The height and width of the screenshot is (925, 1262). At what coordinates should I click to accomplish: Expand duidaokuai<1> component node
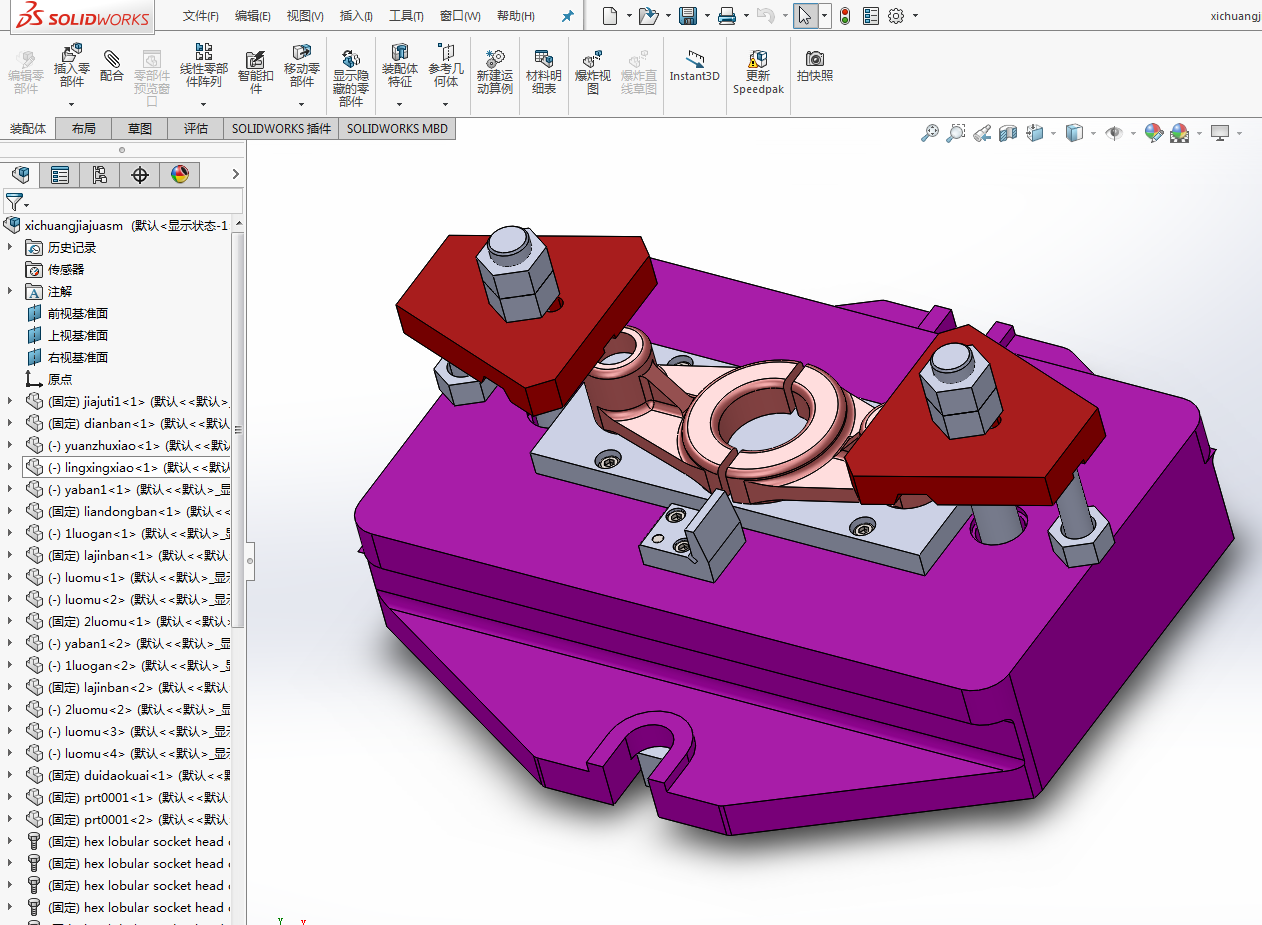[x=10, y=775]
